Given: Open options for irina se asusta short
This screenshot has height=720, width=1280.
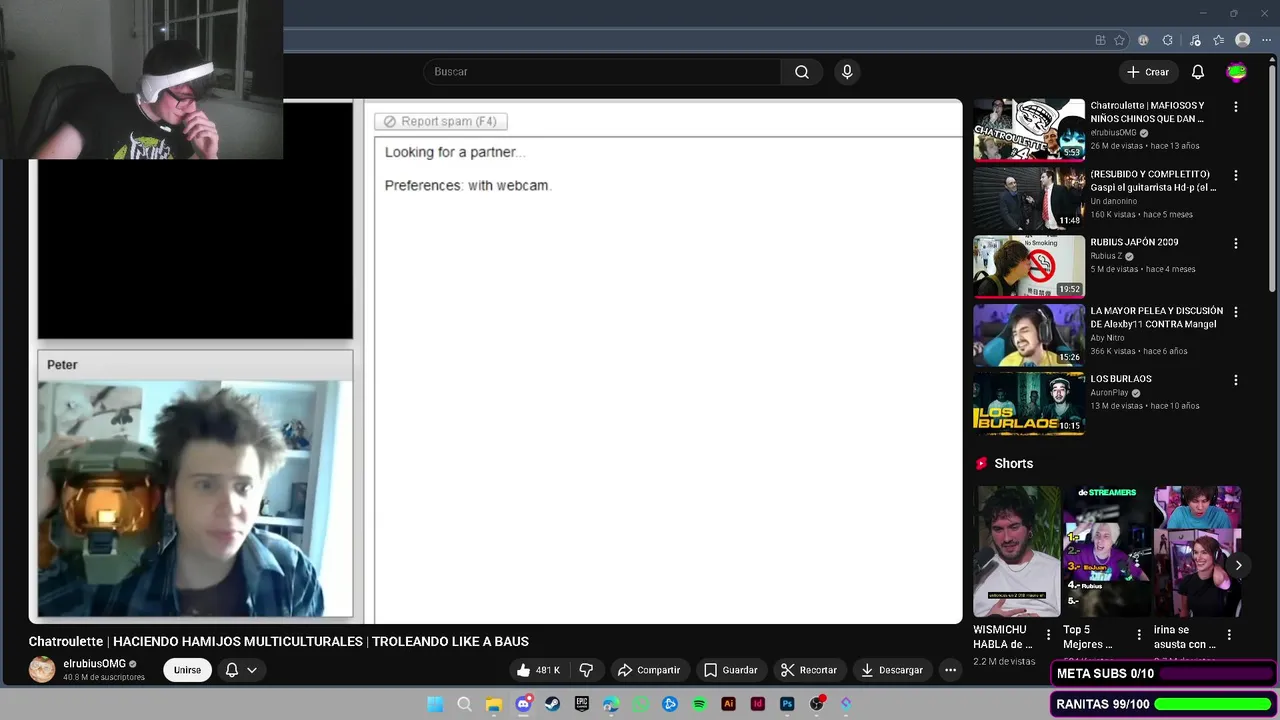Looking at the screenshot, I should (x=1229, y=635).
